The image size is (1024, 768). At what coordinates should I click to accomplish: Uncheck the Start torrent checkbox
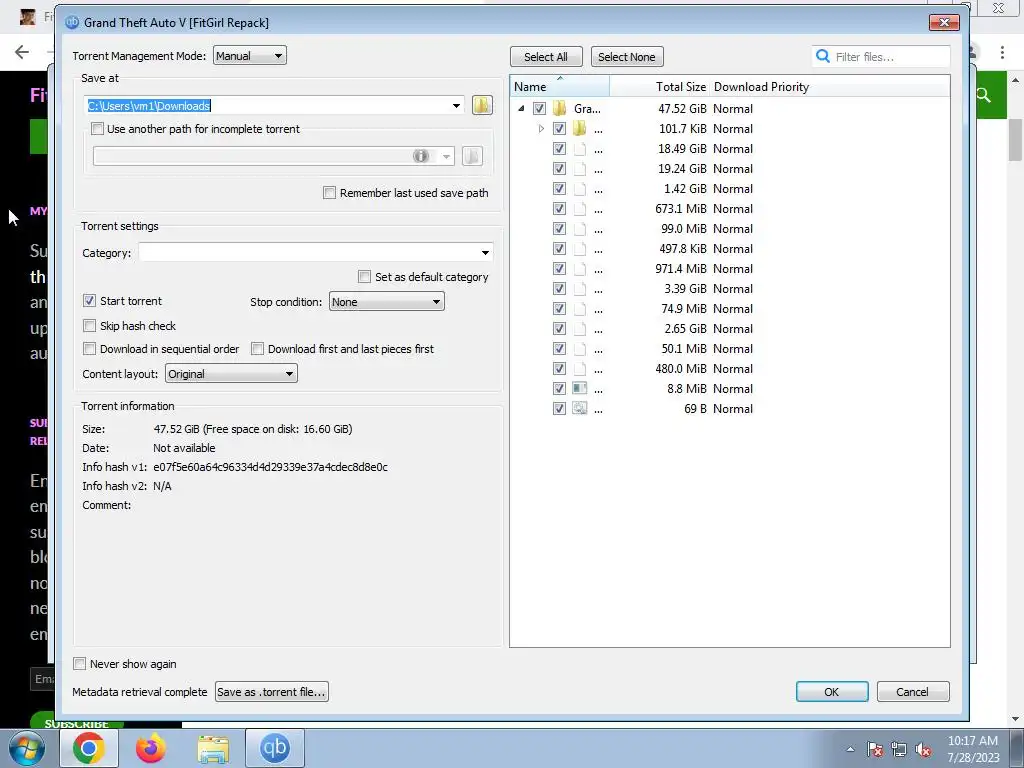click(89, 301)
